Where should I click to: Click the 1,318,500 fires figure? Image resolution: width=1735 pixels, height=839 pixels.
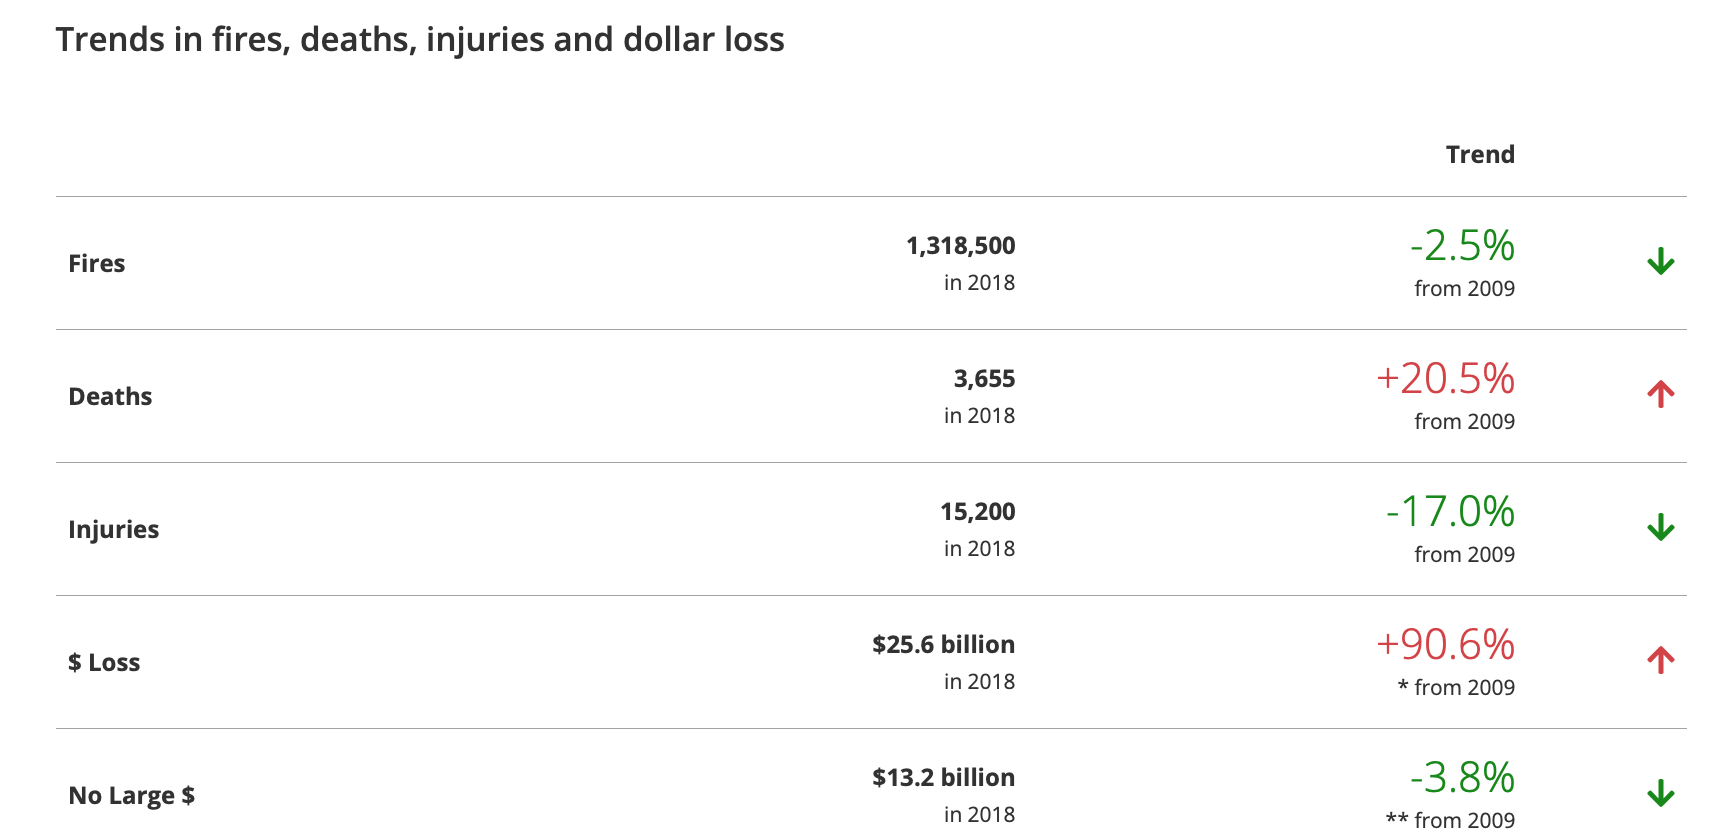coord(960,246)
